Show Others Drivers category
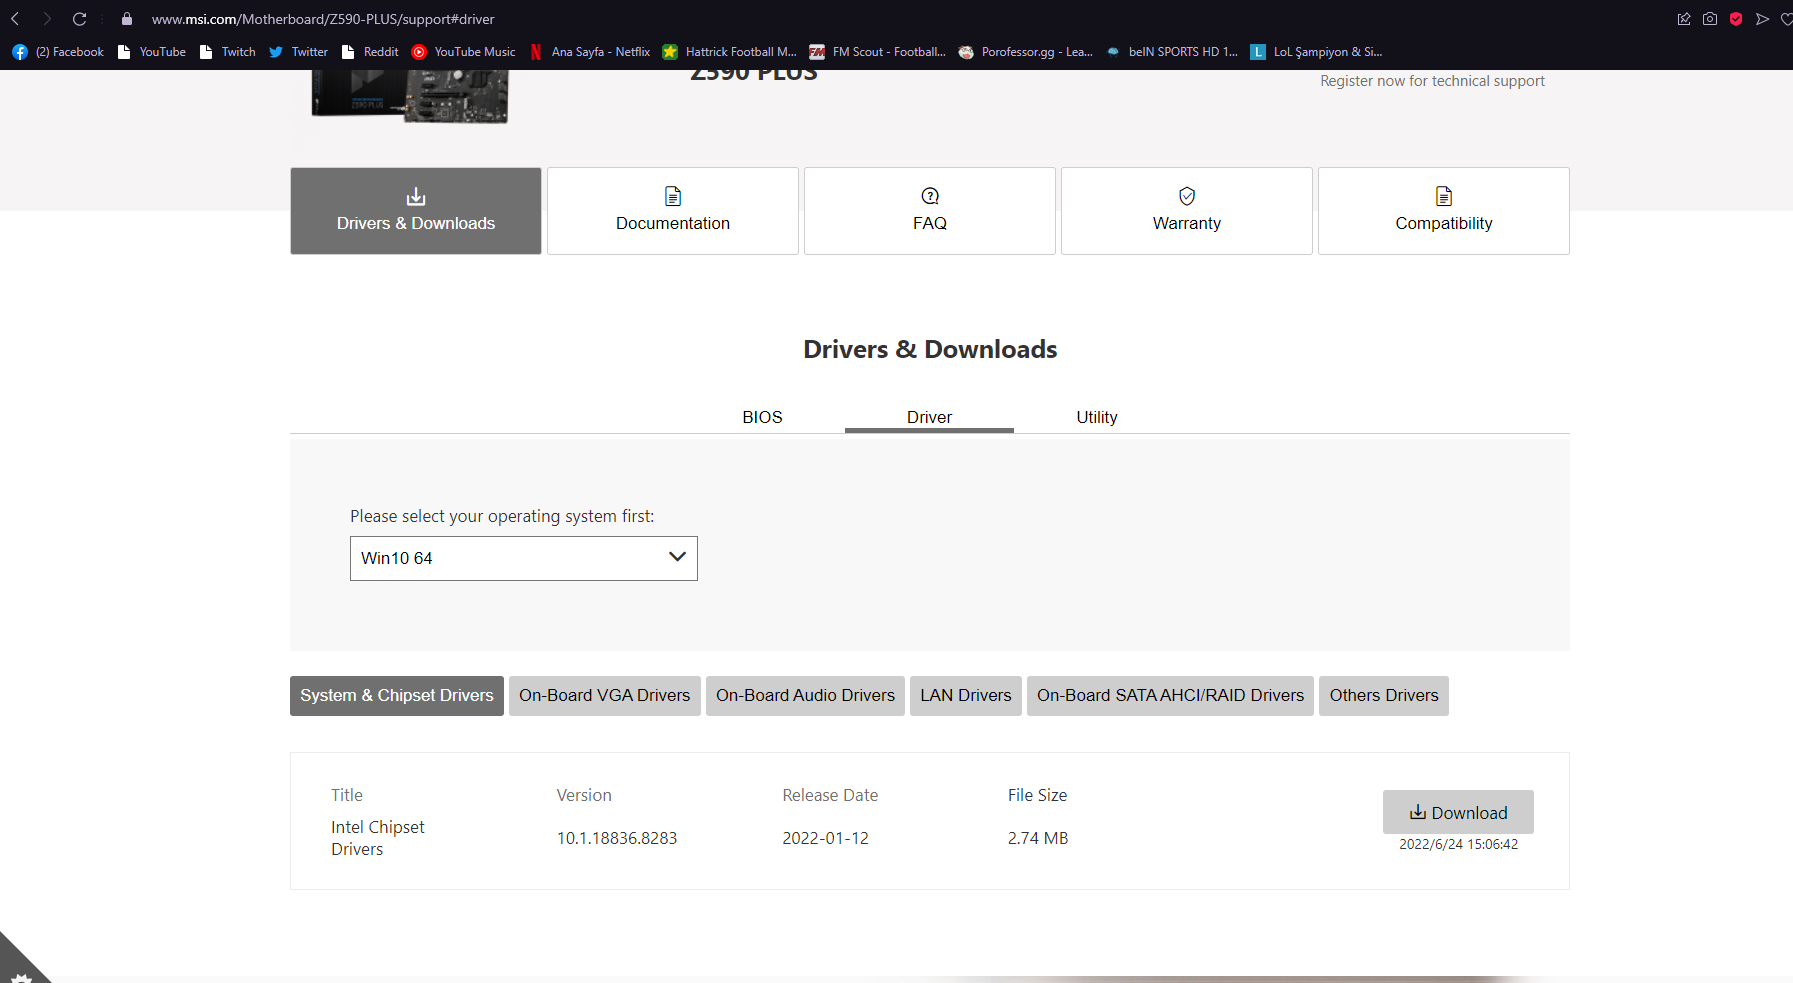This screenshot has width=1793, height=983. click(1384, 696)
